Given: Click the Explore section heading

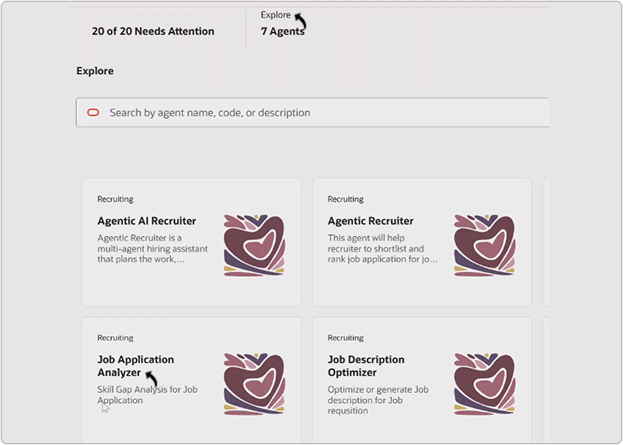Looking at the screenshot, I should [95, 71].
